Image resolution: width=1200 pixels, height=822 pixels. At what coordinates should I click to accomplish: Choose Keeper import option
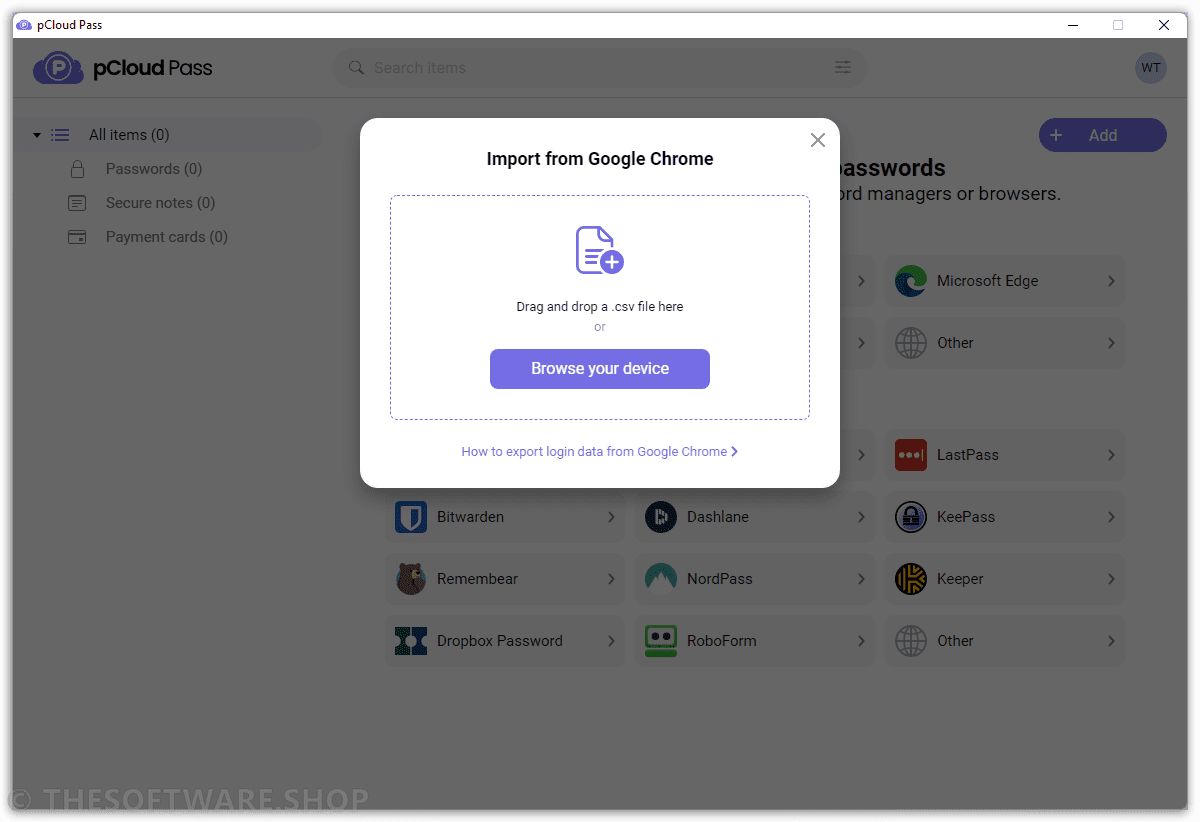pyautogui.click(x=1005, y=579)
